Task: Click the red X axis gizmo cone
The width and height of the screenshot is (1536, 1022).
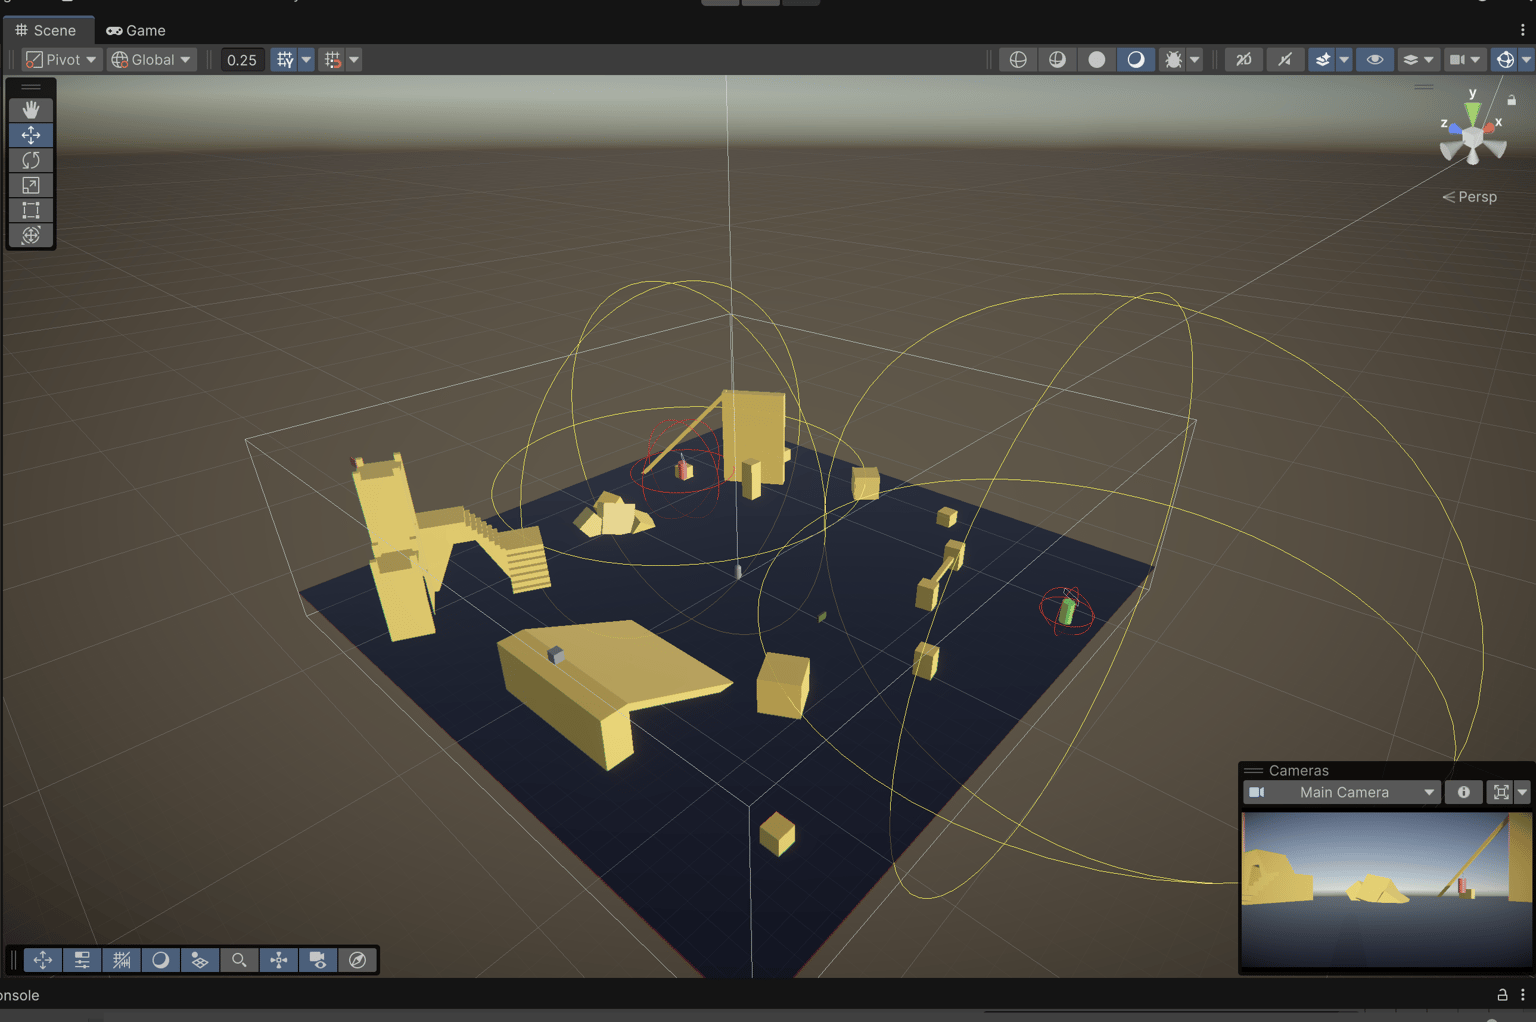Action: click(1489, 128)
